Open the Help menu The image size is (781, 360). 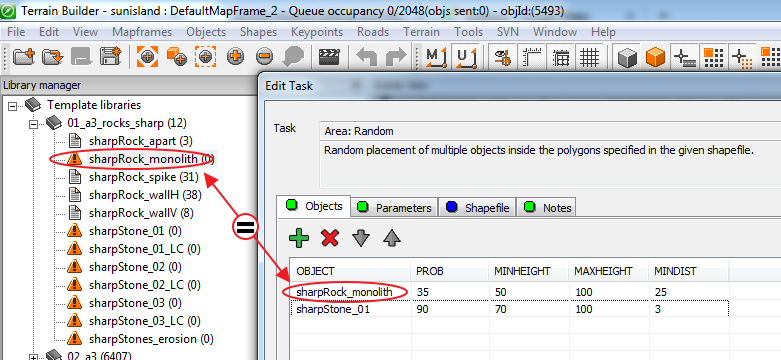[x=603, y=32]
